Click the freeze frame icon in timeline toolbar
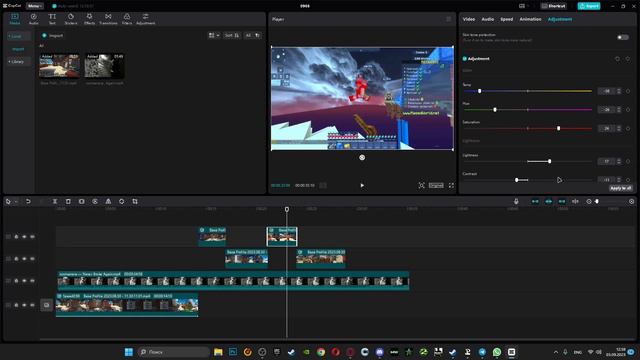The image size is (640, 360). pos(82,201)
